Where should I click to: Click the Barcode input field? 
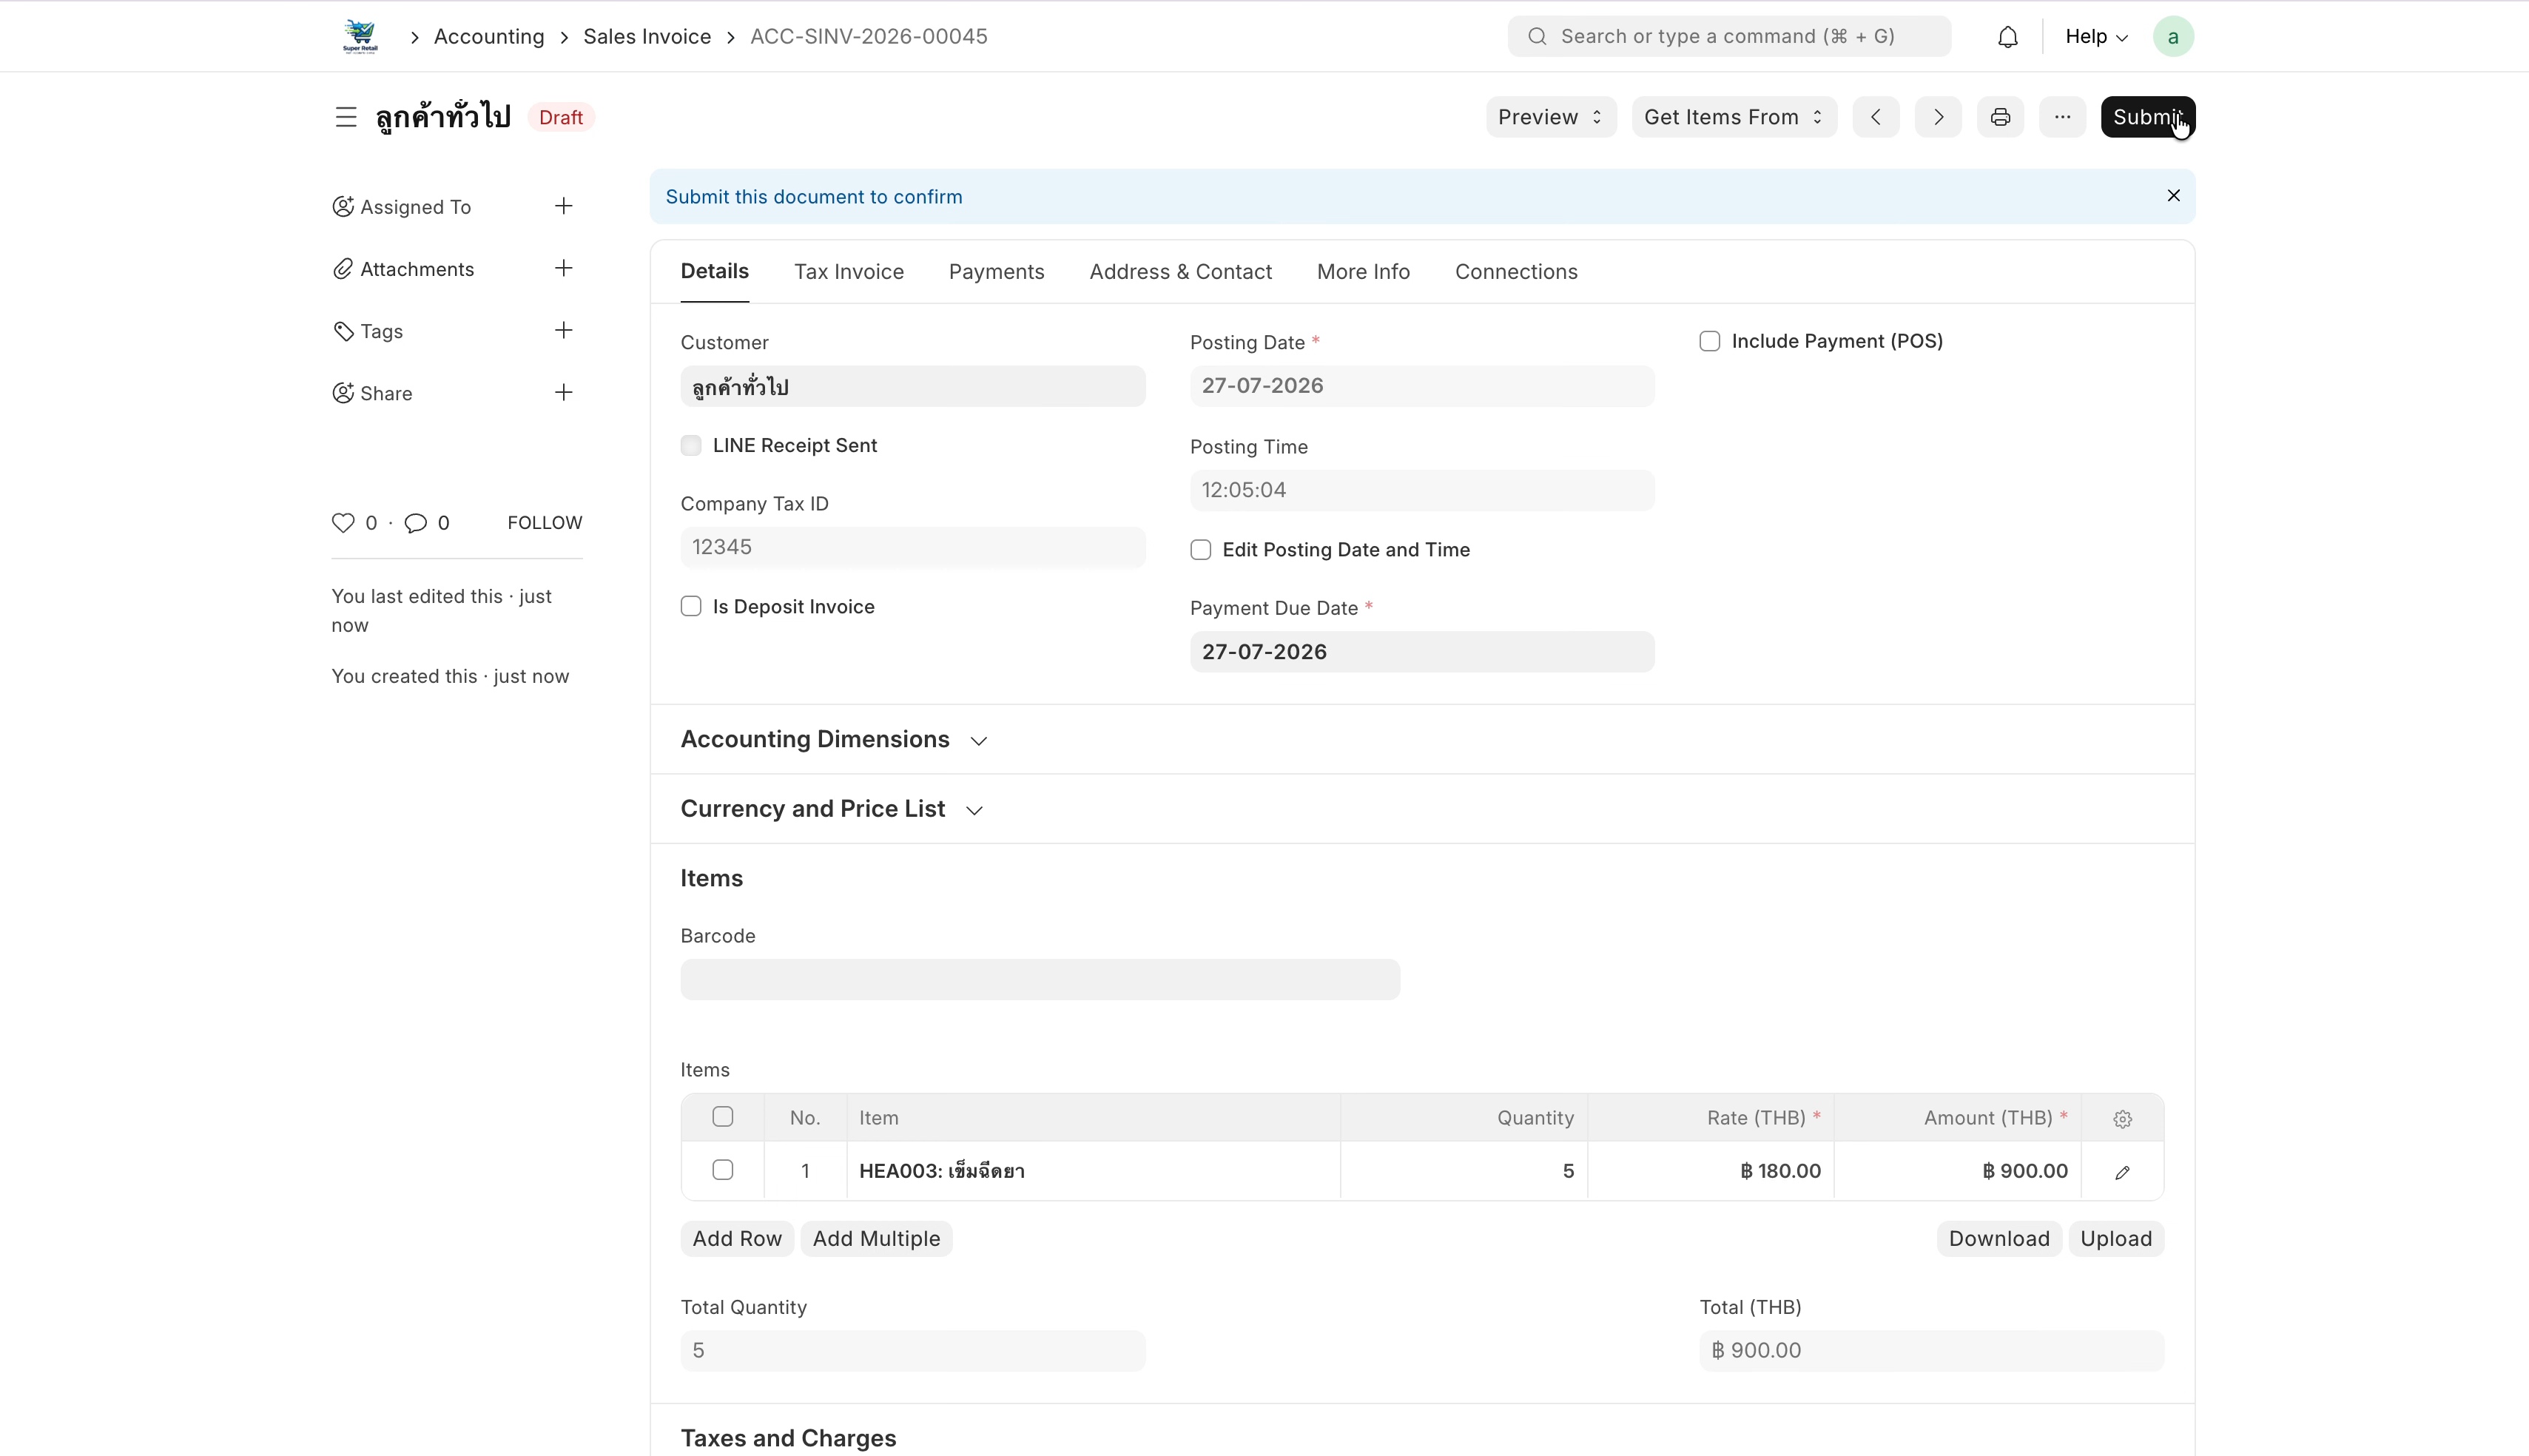1040,979
